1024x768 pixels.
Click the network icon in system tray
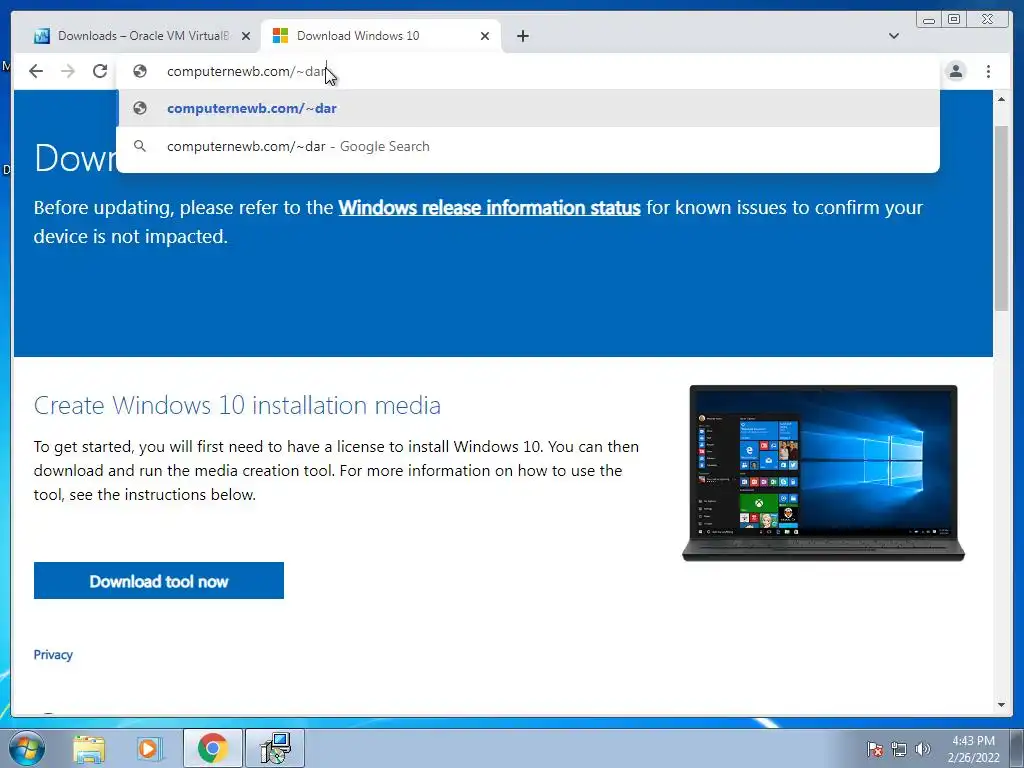899,749
